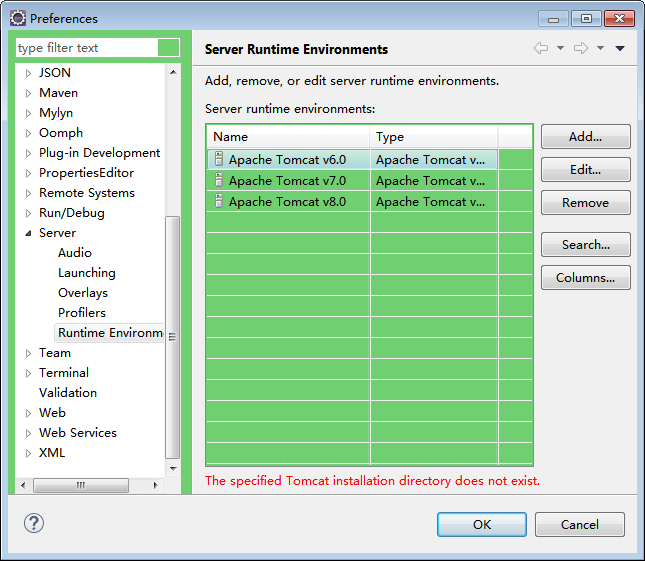Dismiss dialog with Cancel button

pyautogui.click(x=580, y=524)
